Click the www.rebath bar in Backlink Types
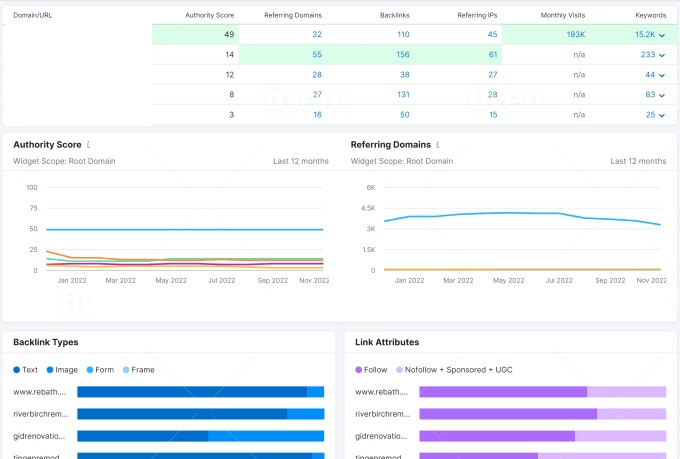The image size is (680, 459). click(x=200, y=392)
